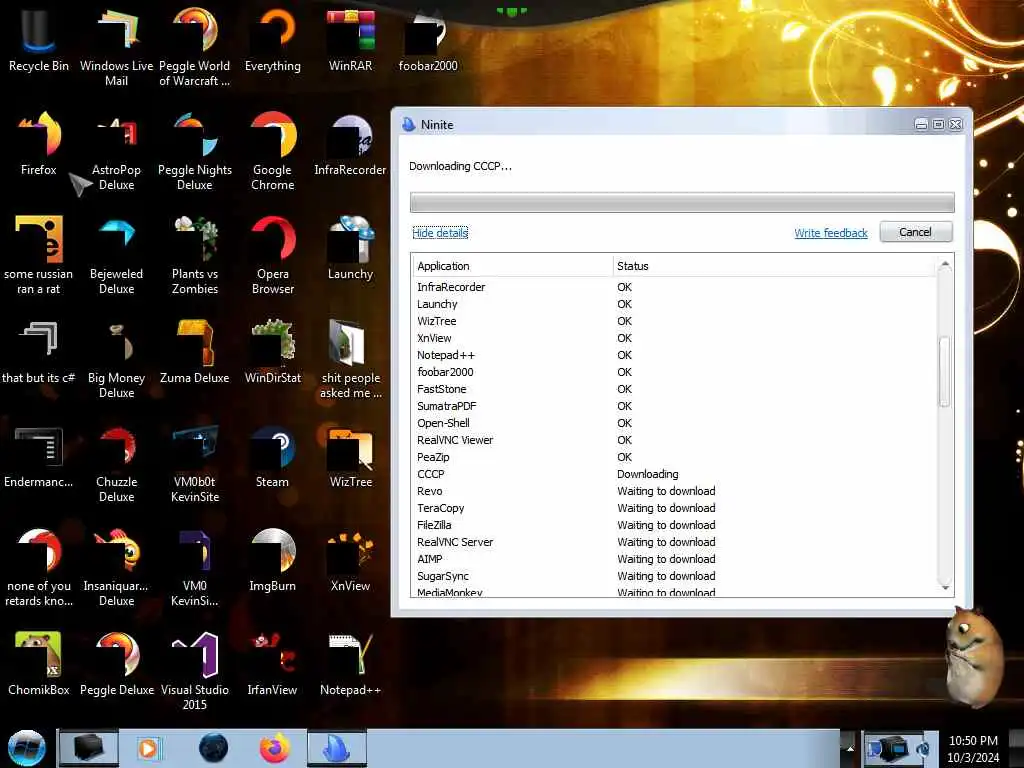Show hidden system tray icons
Viewport: 1024px width, 768px height.
[x=850, y=748]
